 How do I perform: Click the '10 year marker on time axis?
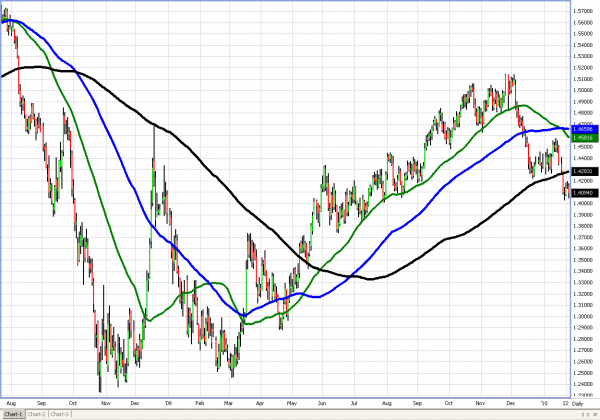(544, 402)
